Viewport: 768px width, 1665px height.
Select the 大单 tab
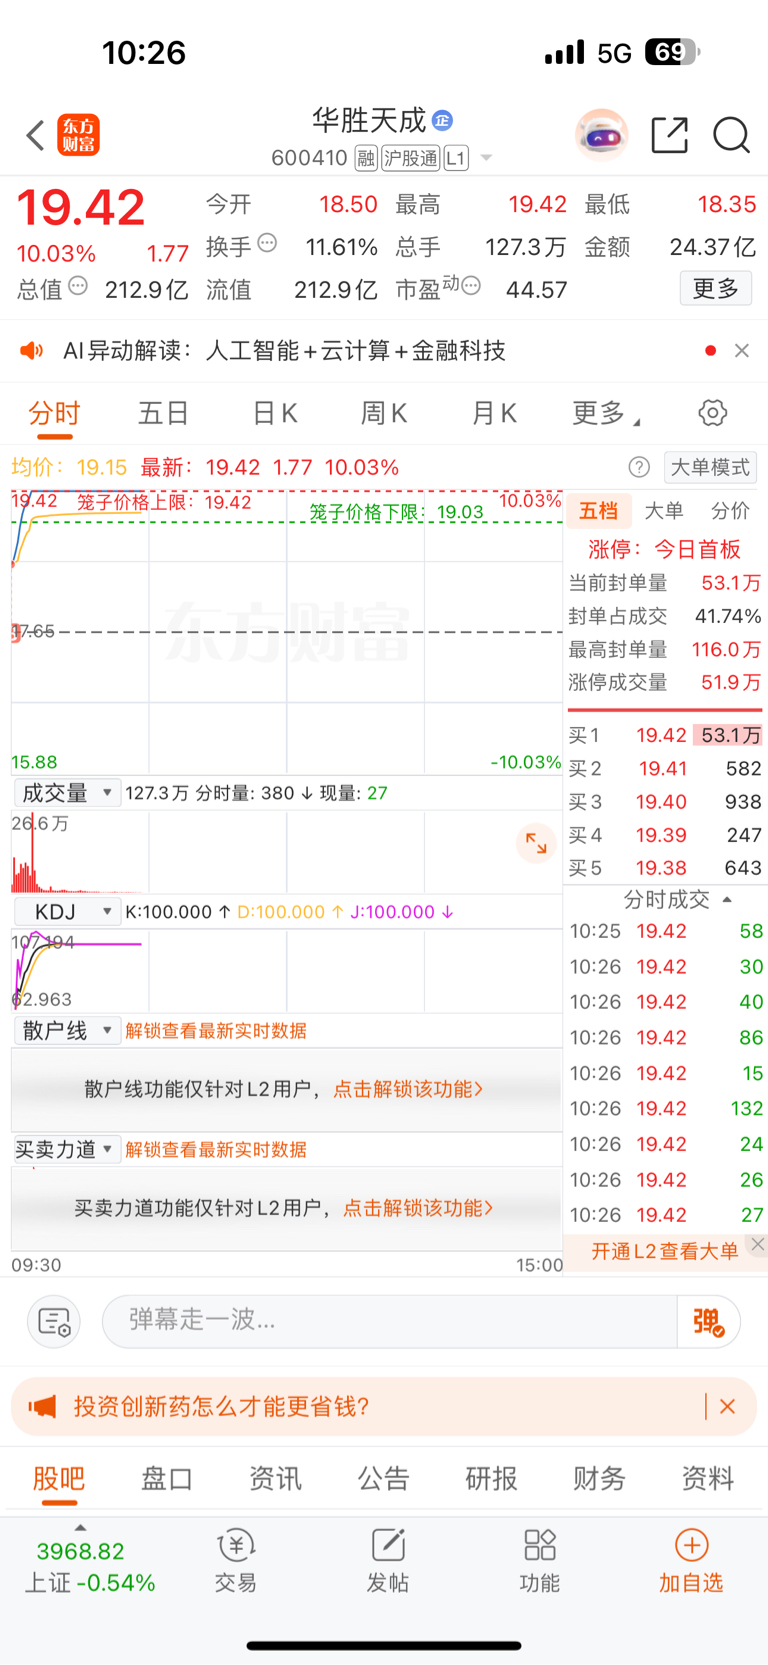point(664,511)
